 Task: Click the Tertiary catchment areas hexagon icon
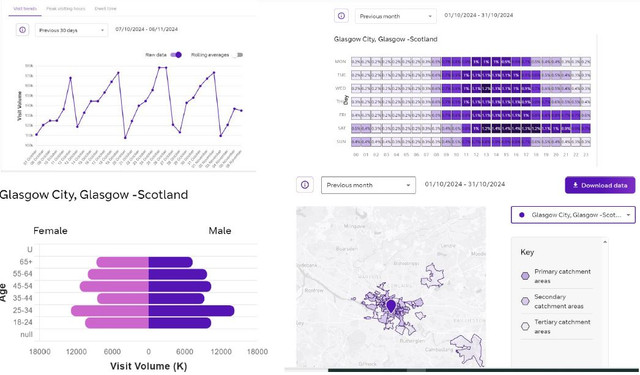click(525, 326)
